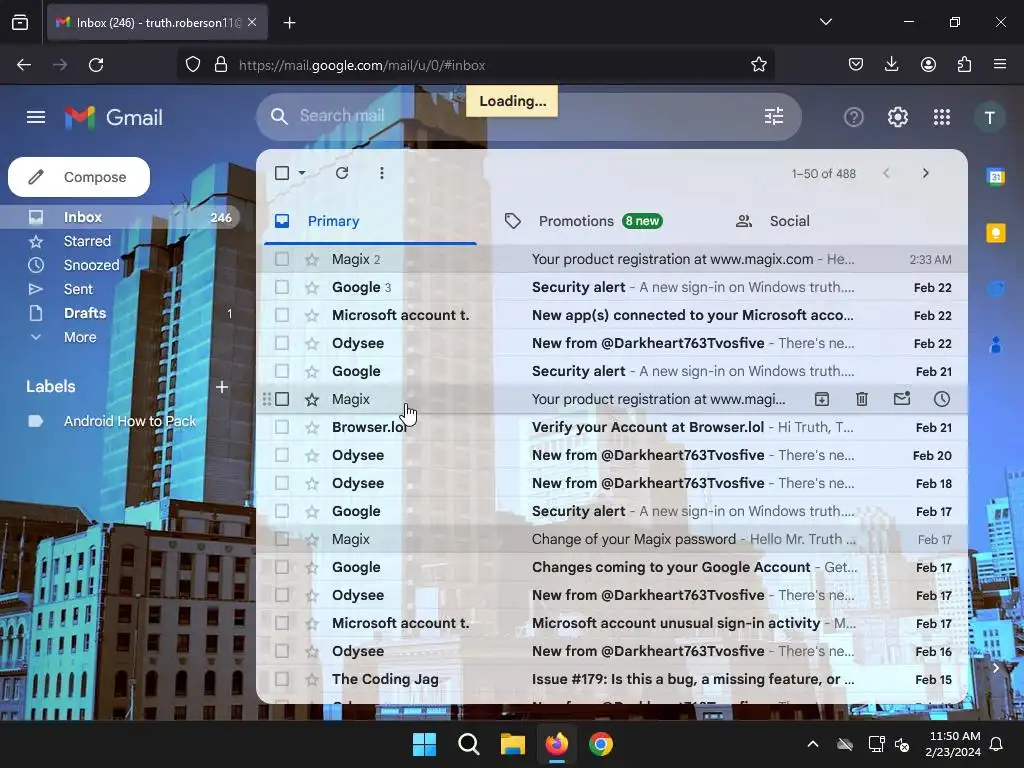
Task: Compose a new email
Action: coord(79,177)
